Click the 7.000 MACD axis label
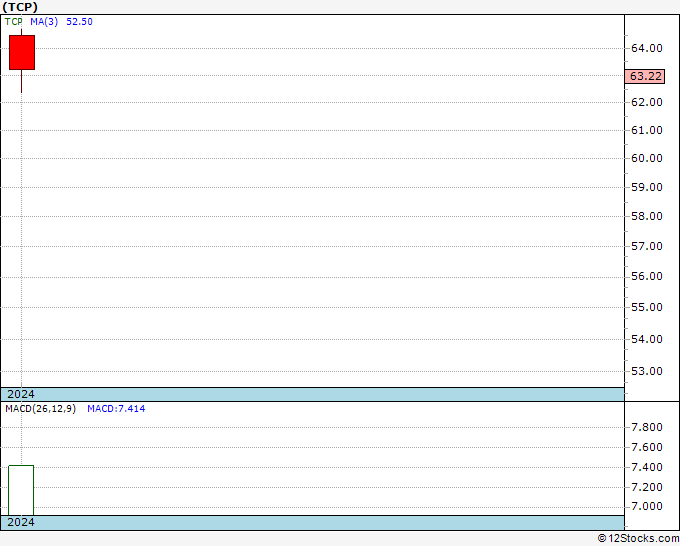Image resolution: width=680 pixels, height=546 pixels. coord(647,507)
